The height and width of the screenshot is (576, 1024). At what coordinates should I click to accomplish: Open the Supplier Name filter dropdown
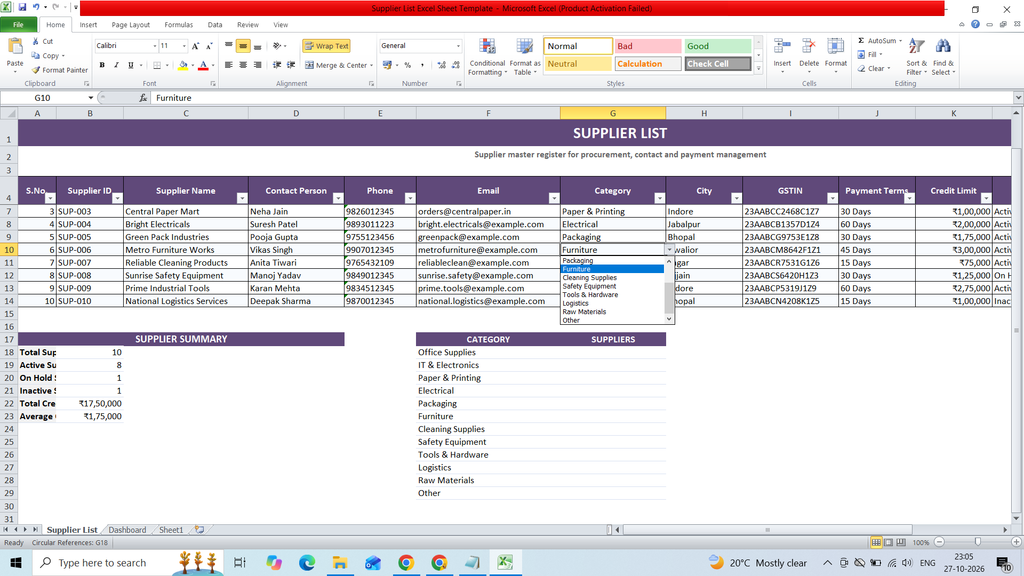[x=242, y=198]
